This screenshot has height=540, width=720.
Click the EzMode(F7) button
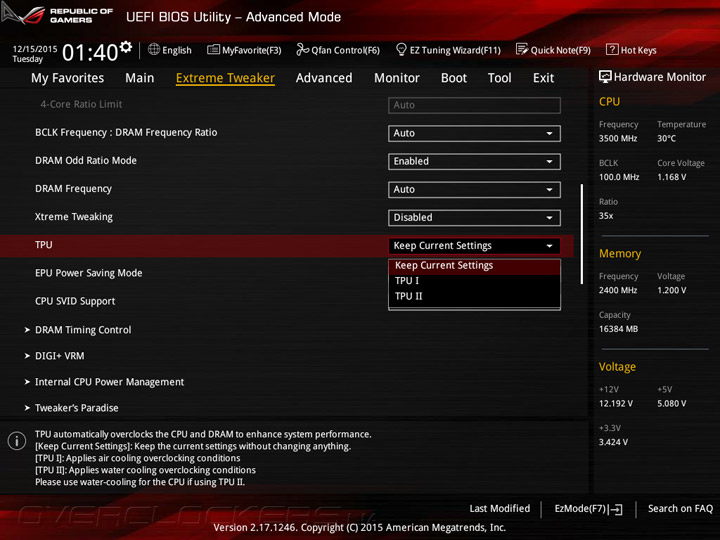(588, 509)
